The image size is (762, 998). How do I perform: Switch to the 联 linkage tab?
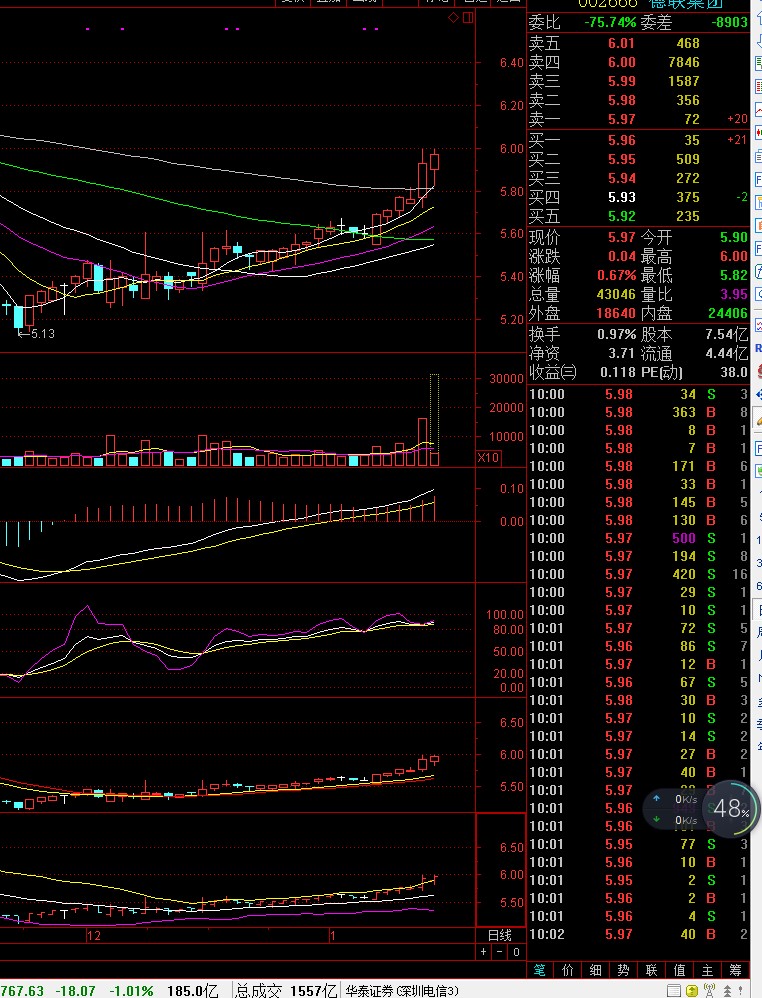[652, 969]
